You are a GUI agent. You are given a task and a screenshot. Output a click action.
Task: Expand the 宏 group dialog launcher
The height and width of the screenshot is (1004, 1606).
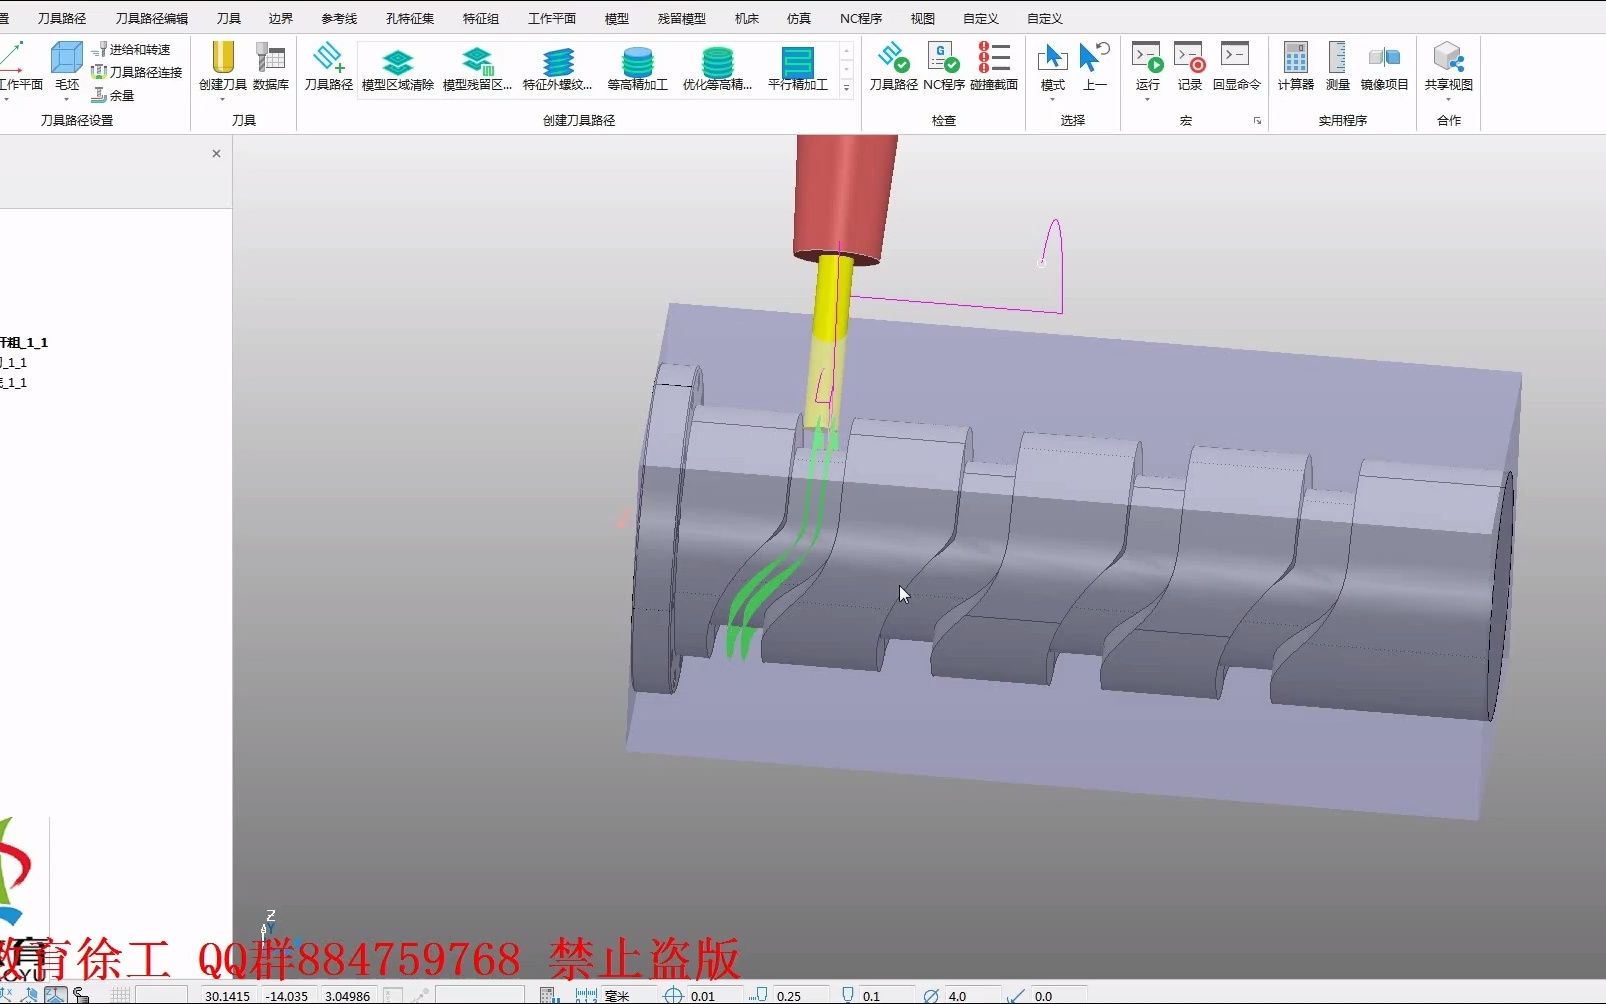(x=1257, y=121)
